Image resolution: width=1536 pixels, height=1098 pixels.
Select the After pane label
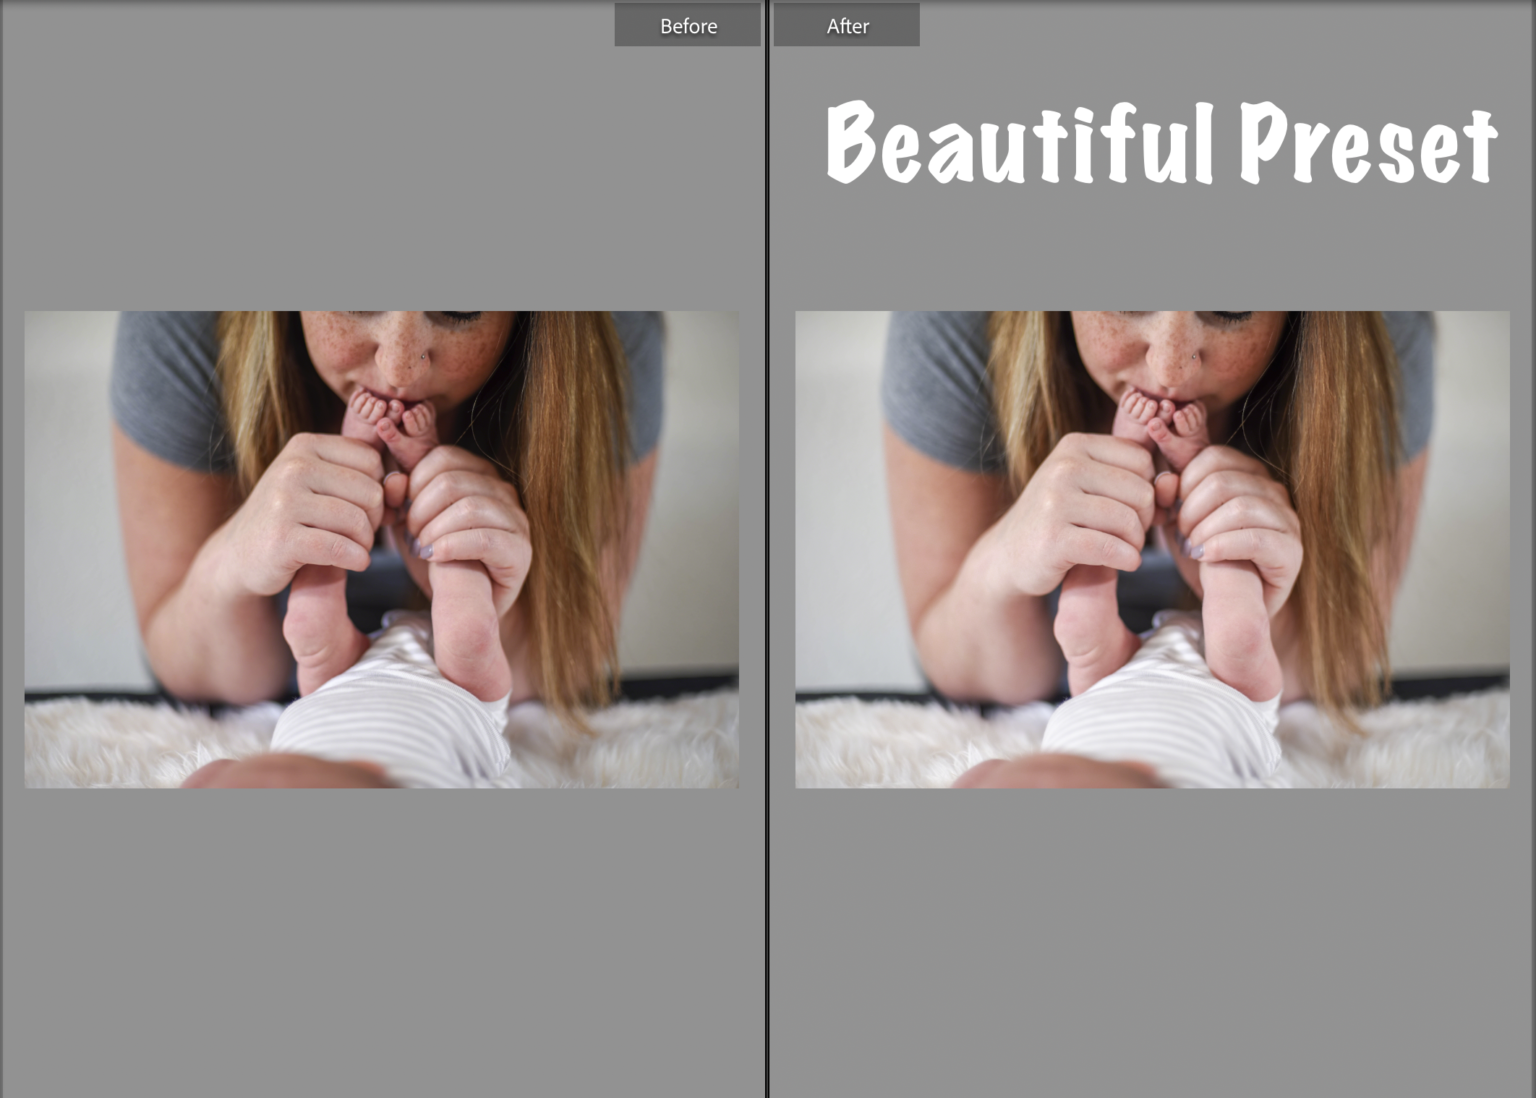coord(847,25)
